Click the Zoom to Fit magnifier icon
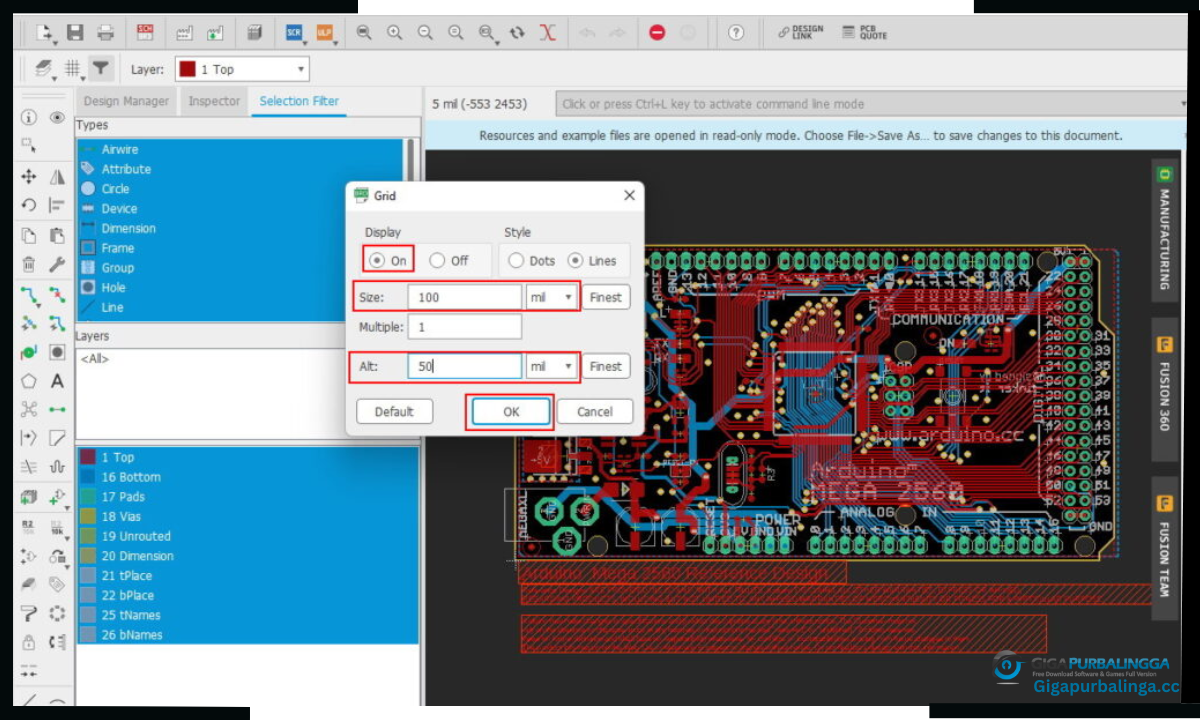1200x720 pixels. [365, 33]
